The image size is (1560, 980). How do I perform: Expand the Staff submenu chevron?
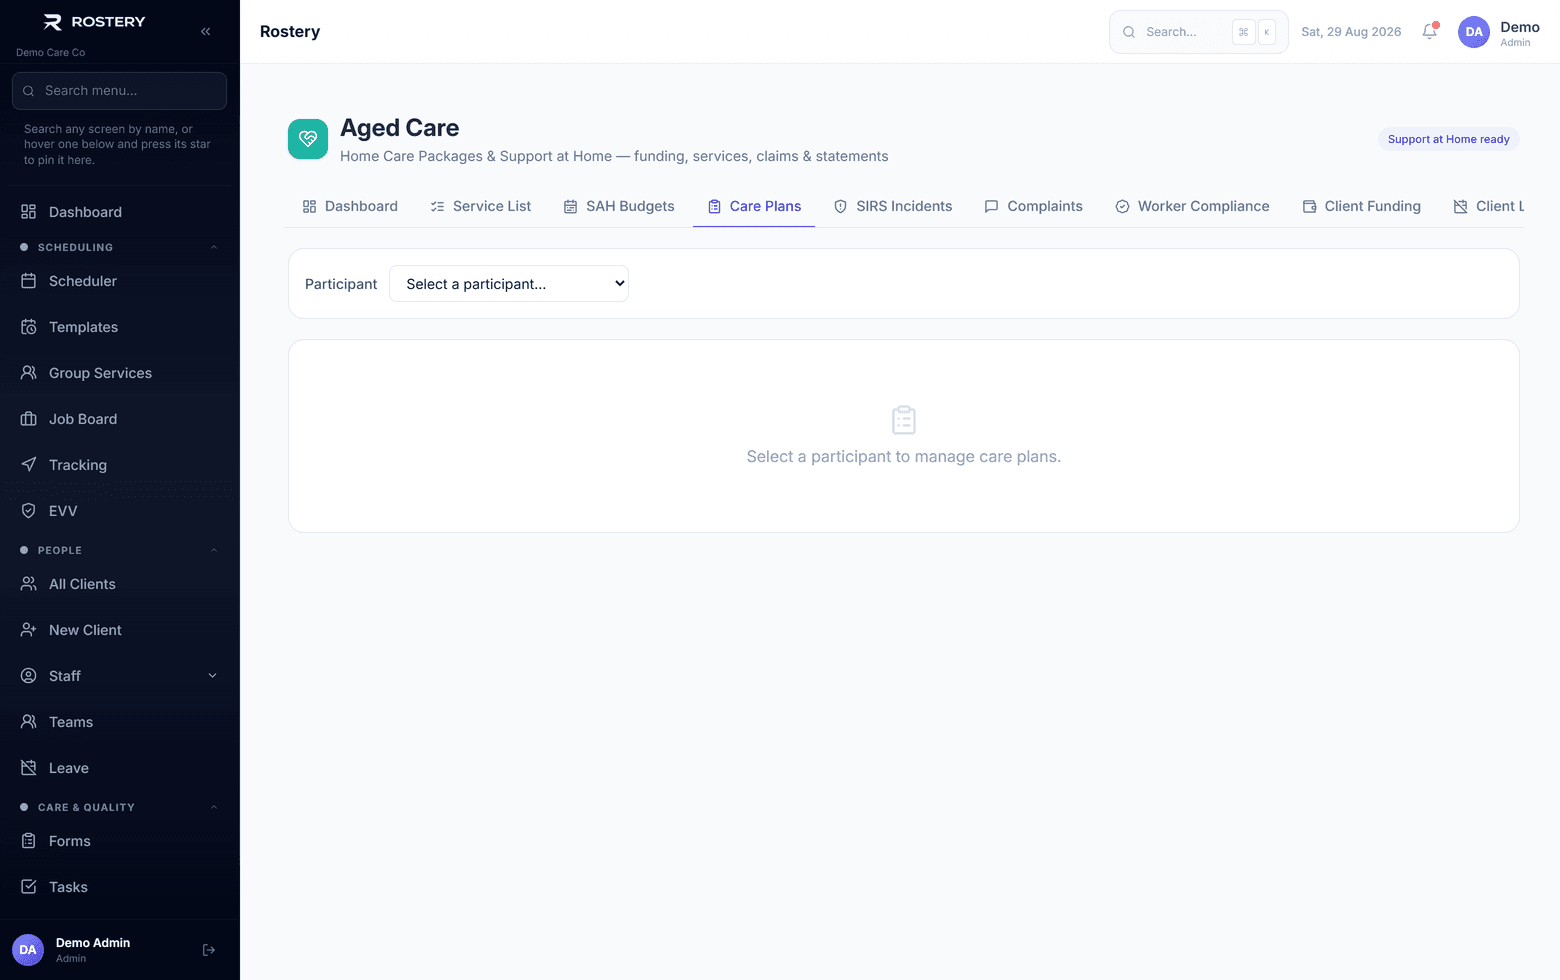212,676
